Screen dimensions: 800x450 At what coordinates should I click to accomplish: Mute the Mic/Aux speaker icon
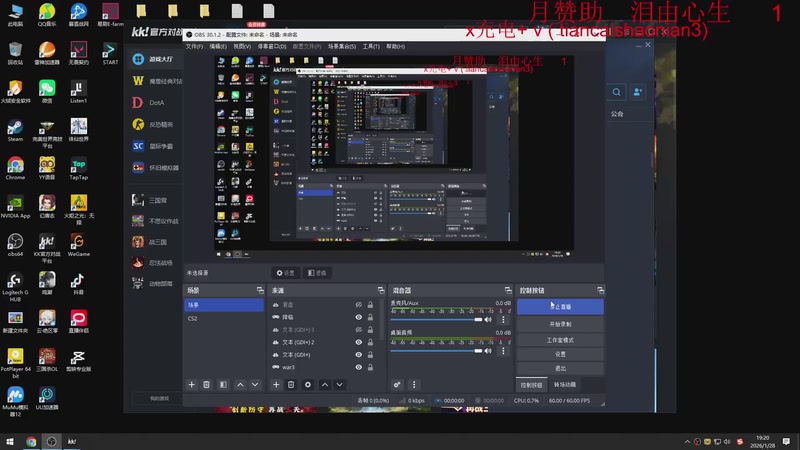(x=488, y=319)
